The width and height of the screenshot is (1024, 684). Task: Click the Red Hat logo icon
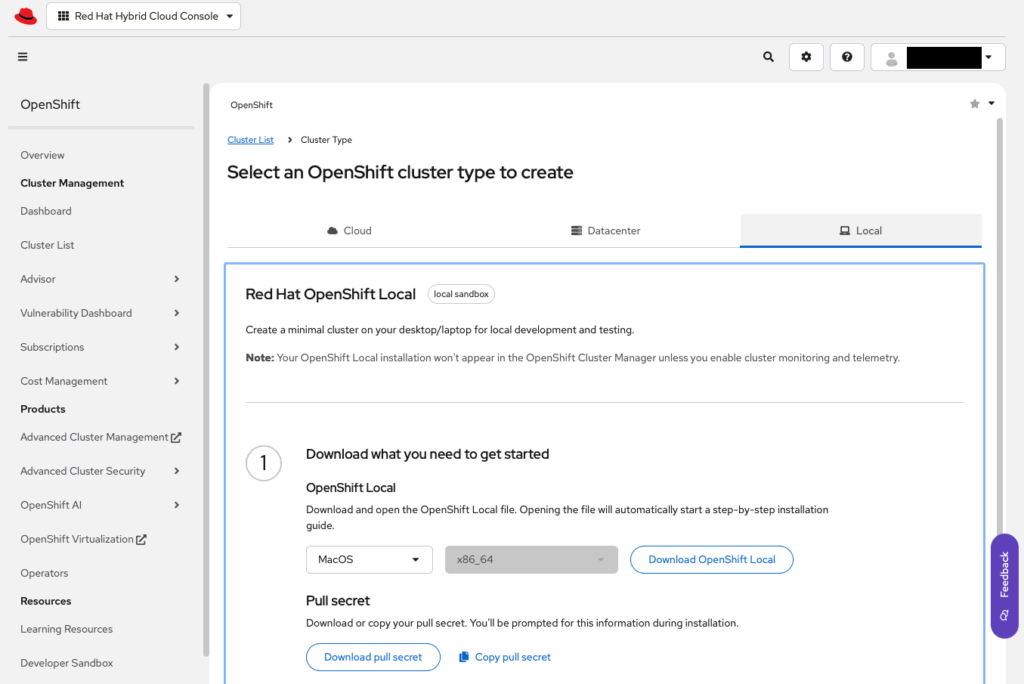pyautogui.click(x=26, y=16)
